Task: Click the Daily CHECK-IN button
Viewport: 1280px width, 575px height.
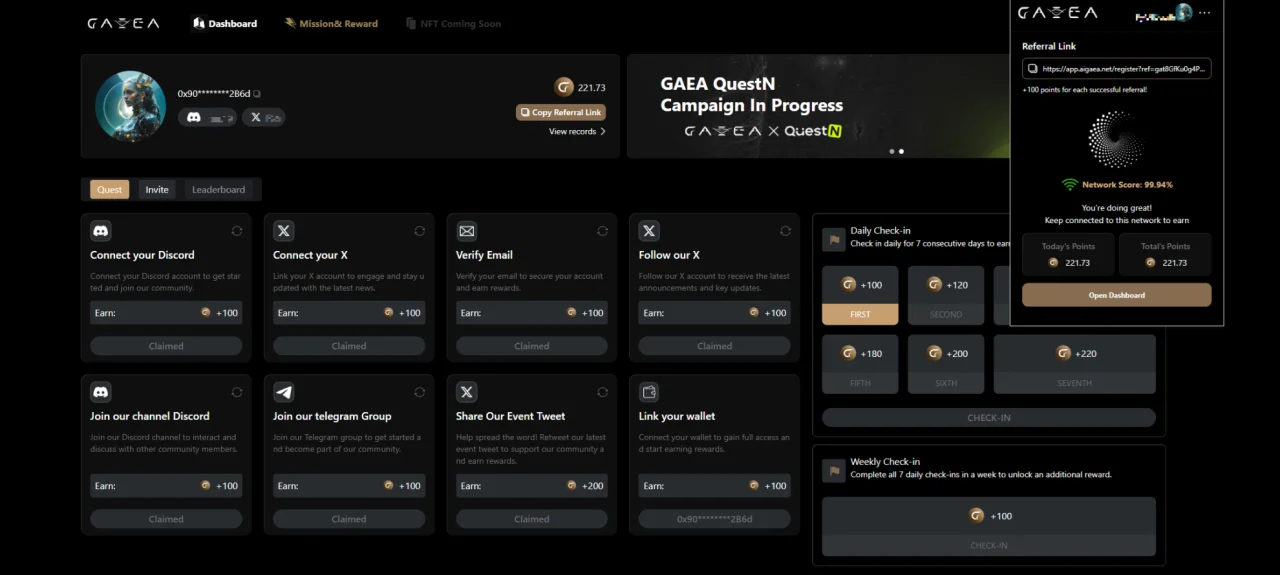Action: 989,418
